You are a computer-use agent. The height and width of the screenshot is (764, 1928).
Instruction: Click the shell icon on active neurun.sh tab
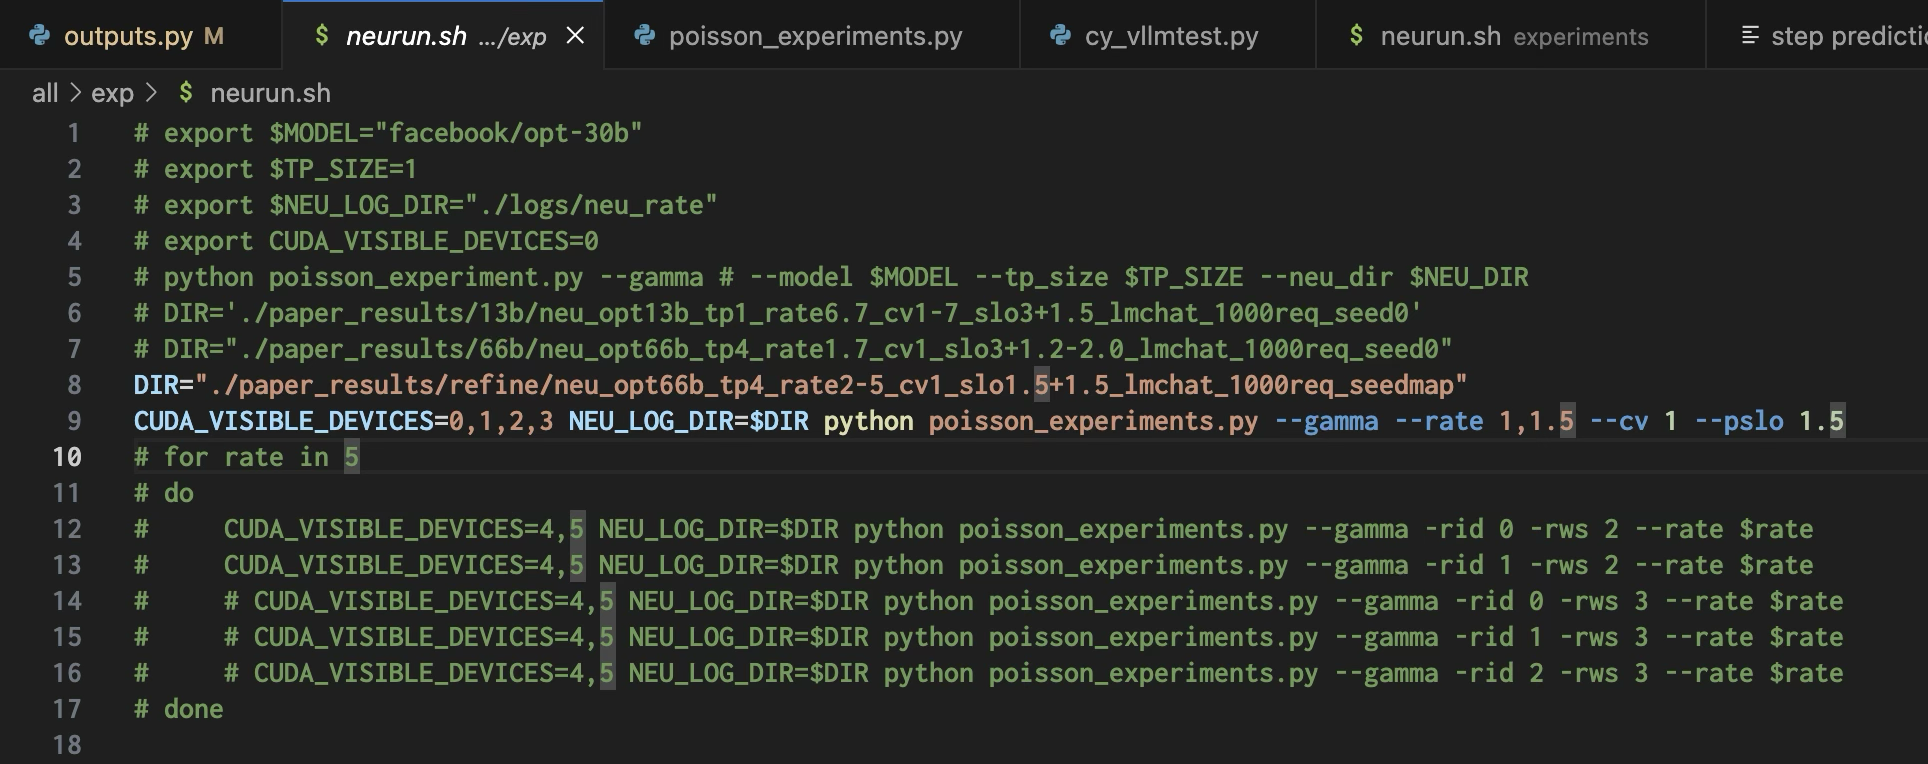click(321, 36)
